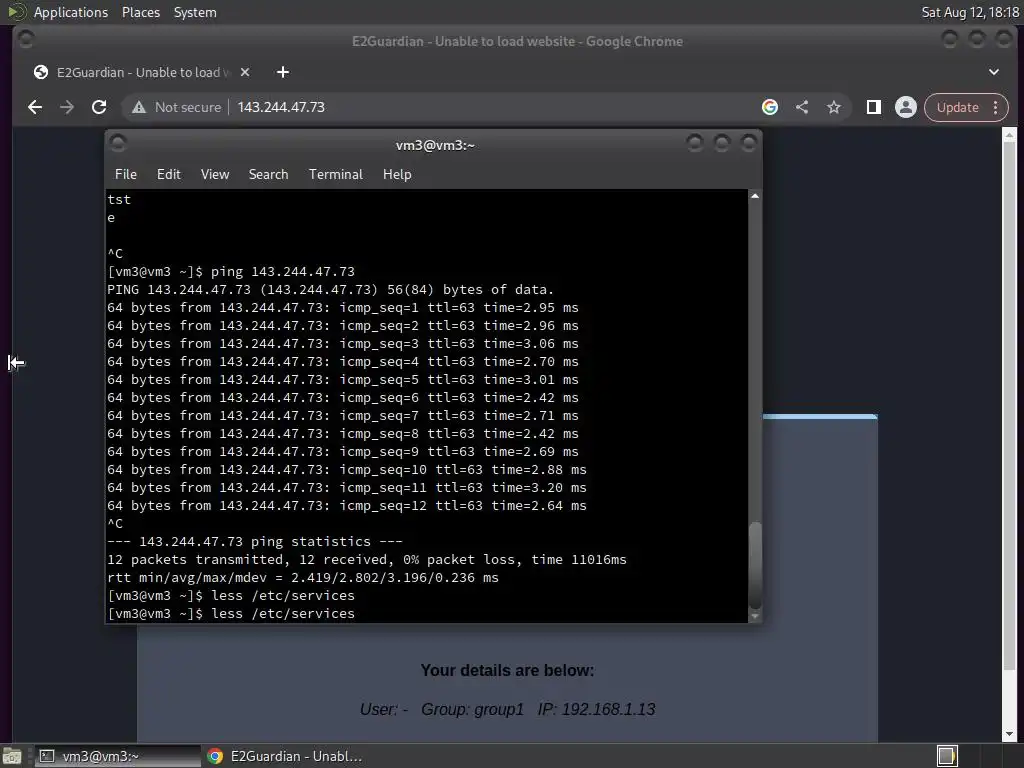1024x768 pixels.
Task: Open the terminal View menu
Action: [x=215, y=174]
